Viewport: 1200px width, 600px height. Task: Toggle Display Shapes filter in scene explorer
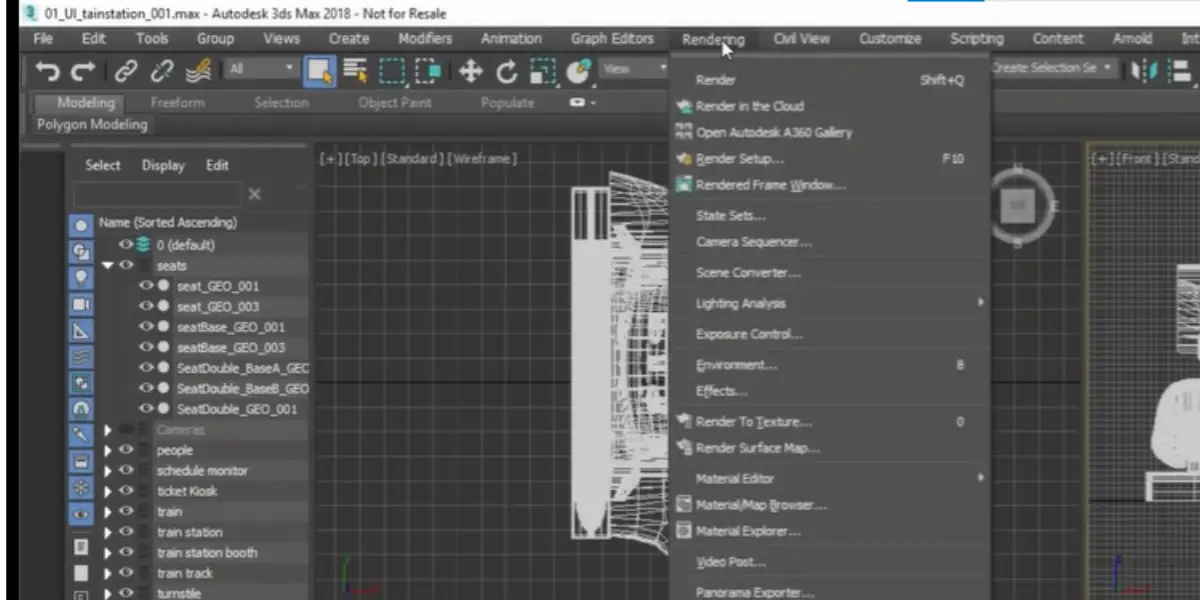pos(81,252)
